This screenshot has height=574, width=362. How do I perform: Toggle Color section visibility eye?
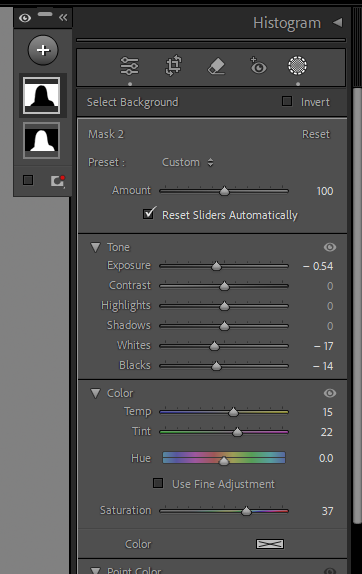point(330,393)
